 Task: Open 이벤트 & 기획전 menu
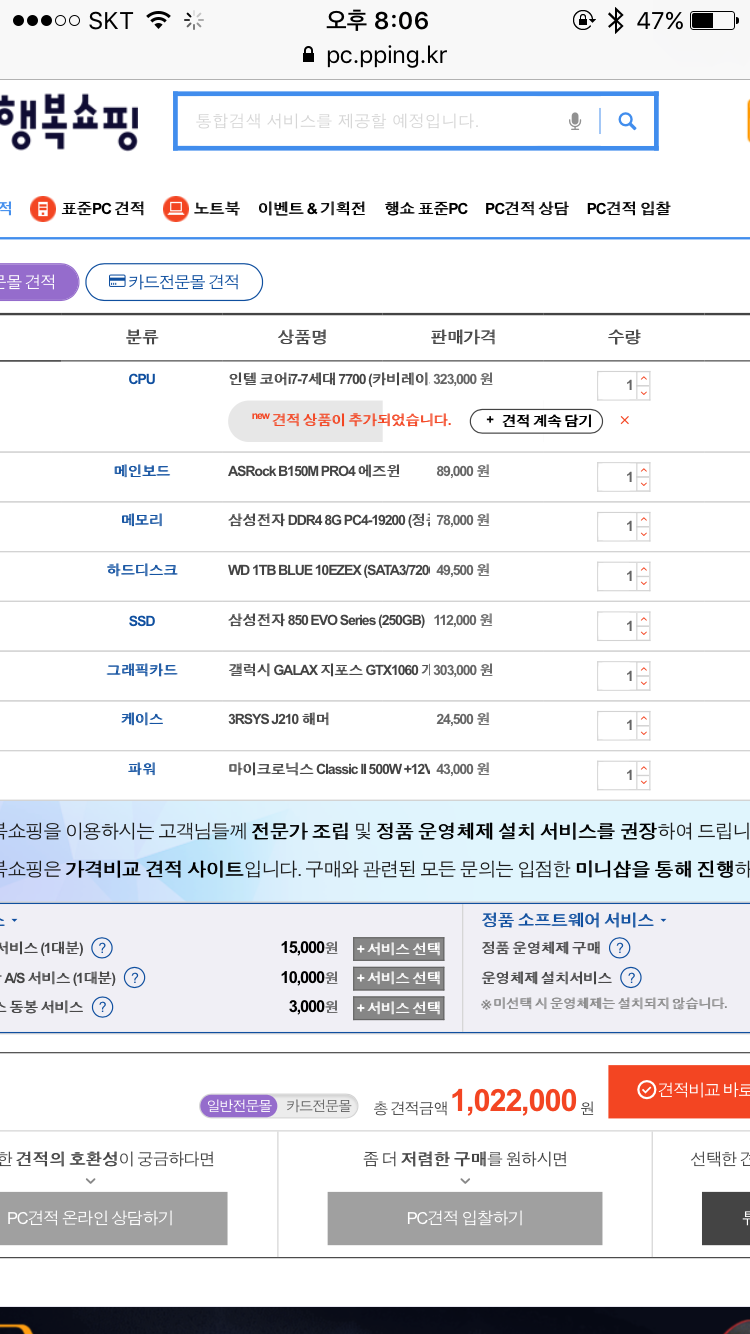click(x=311, y=209)
